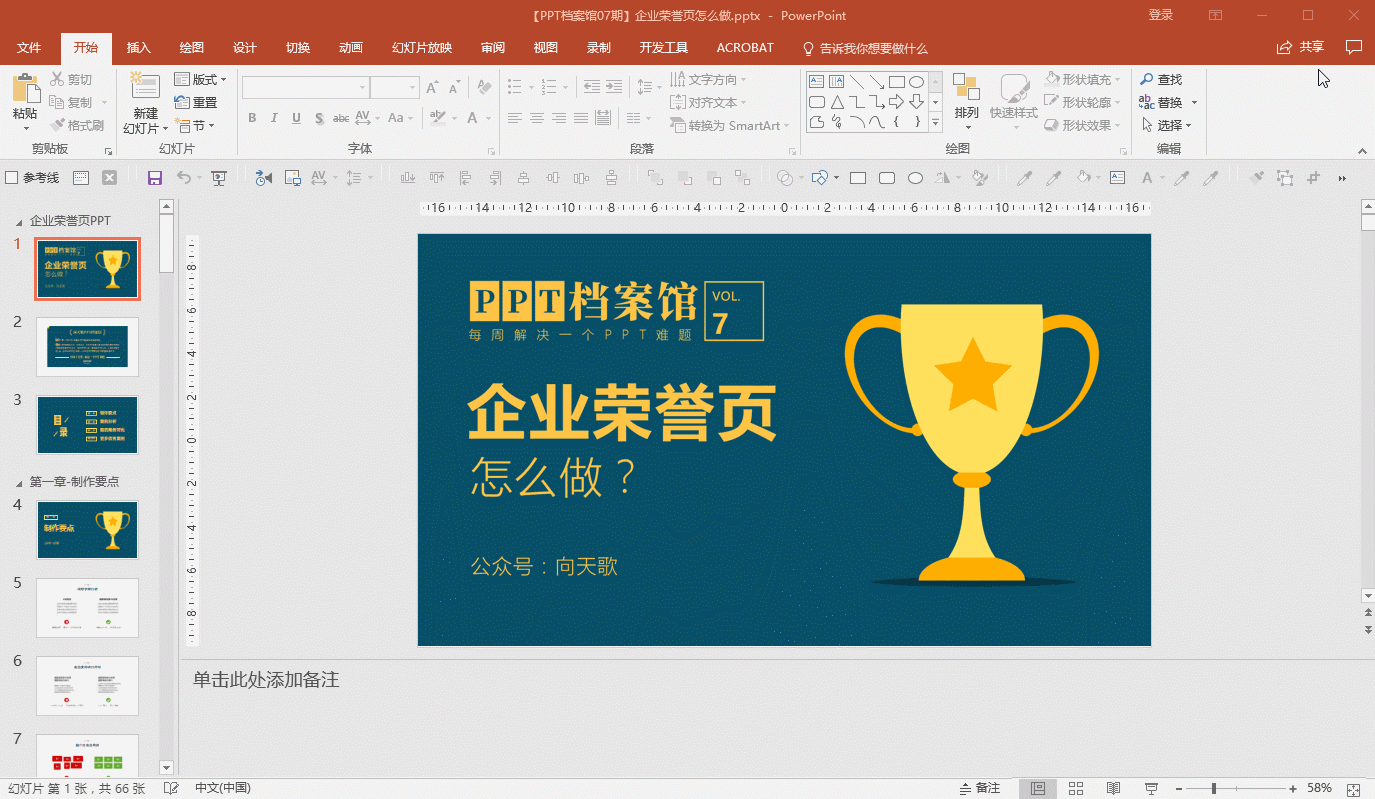Click the Save icon in quick toolbar

click(x=155, y=178)
